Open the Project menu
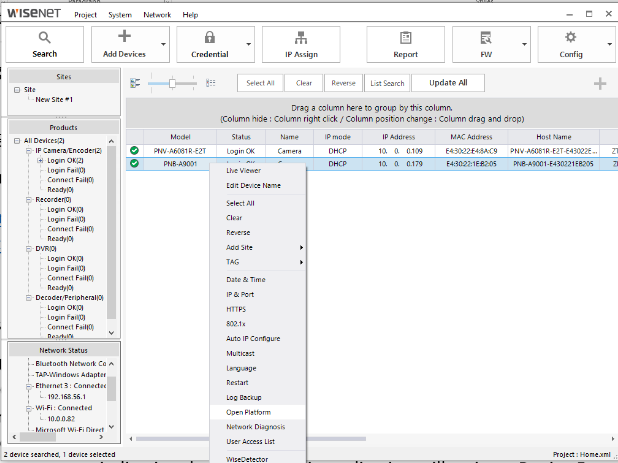The height and width of the screenshot is (463, 618). 85,15
